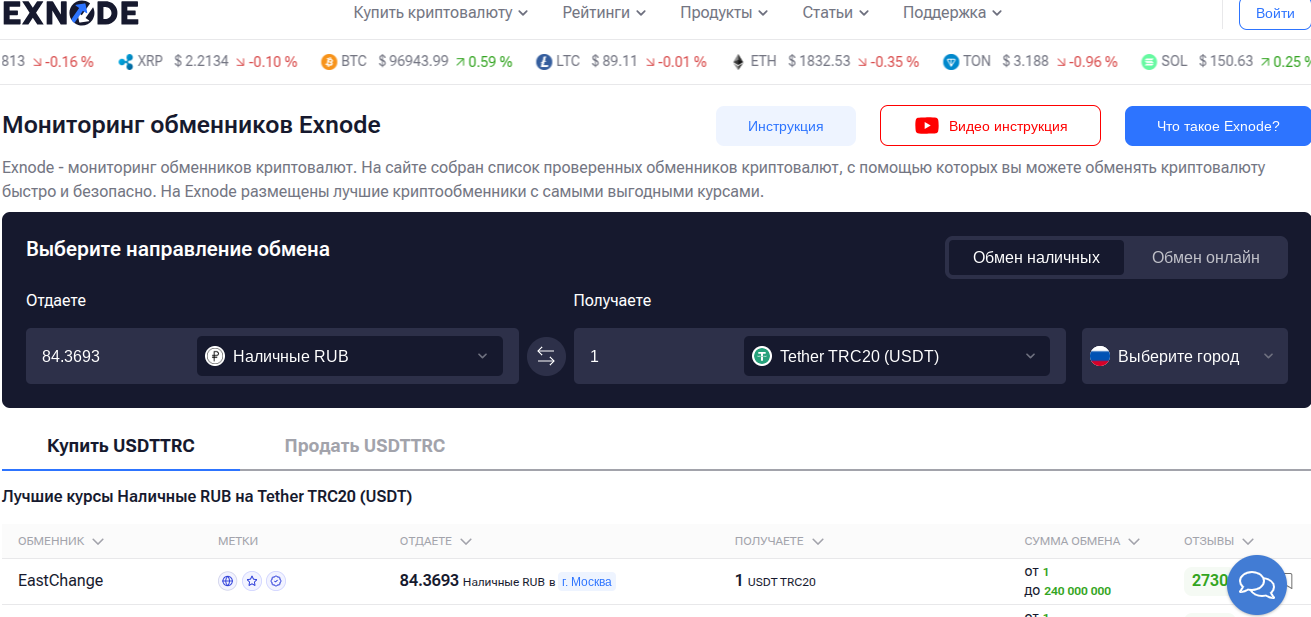Image resolution: width=1311 pixels, height=617 pixels.
Task: Expand the Продукты menu
Action: (x=724, y=13)
